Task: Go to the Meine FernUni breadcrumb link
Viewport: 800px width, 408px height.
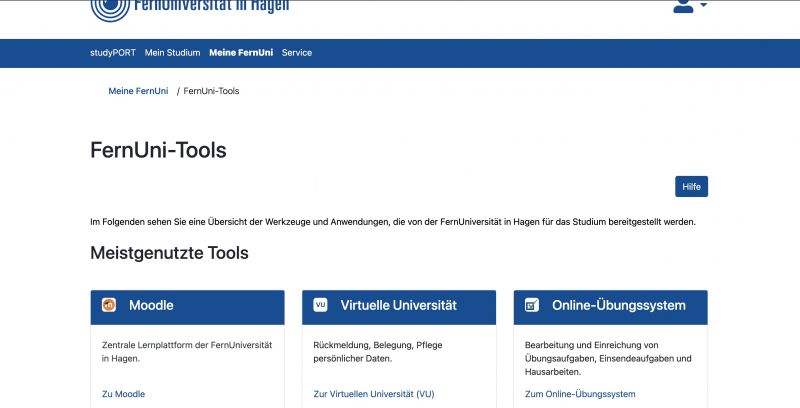Action: click(x=138, y=91)
